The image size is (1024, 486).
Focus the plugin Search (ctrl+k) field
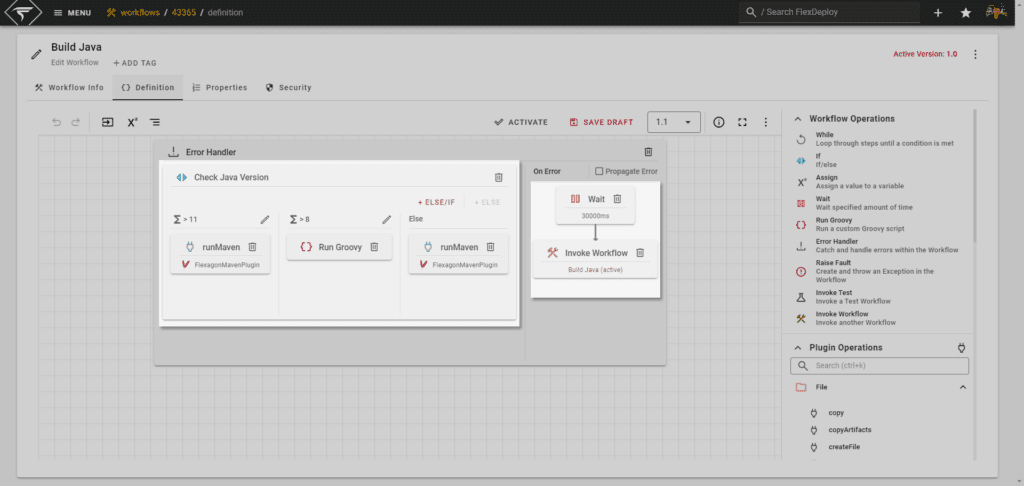pyautogui.click(x=880, y=366)
